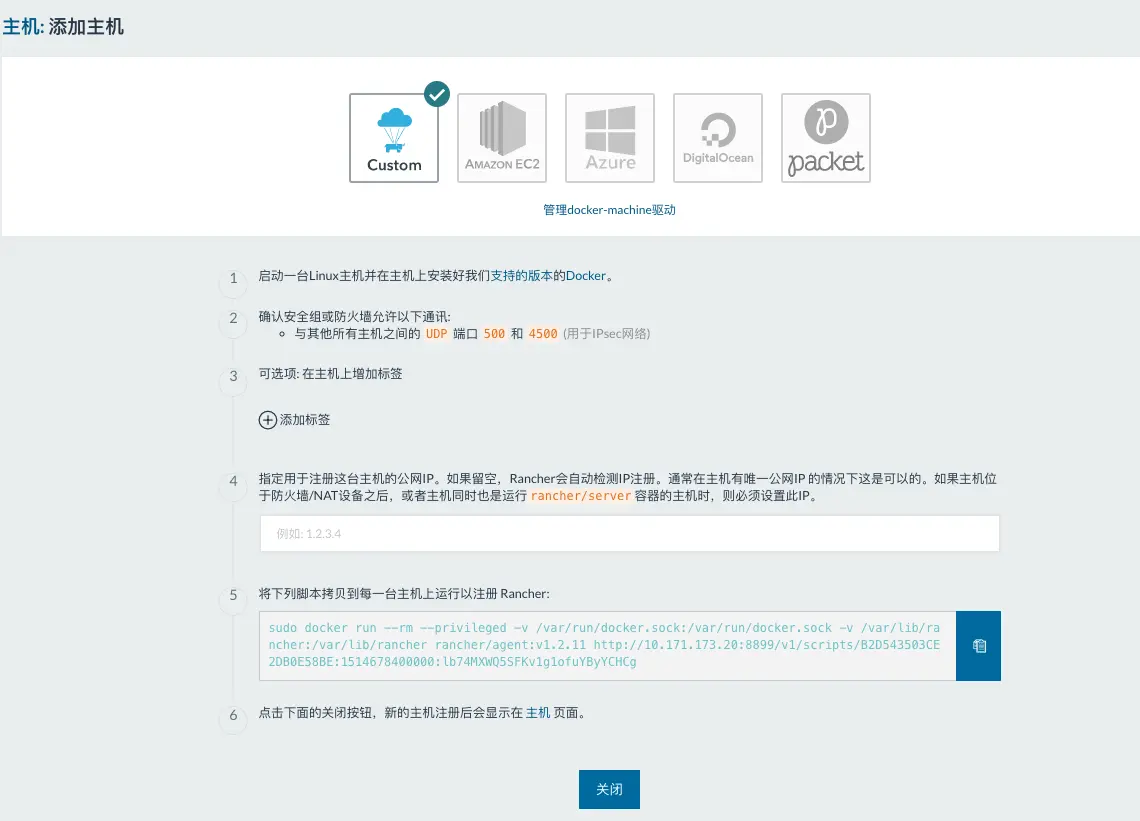Click the plus icon to add a label

tap(268, 420)
